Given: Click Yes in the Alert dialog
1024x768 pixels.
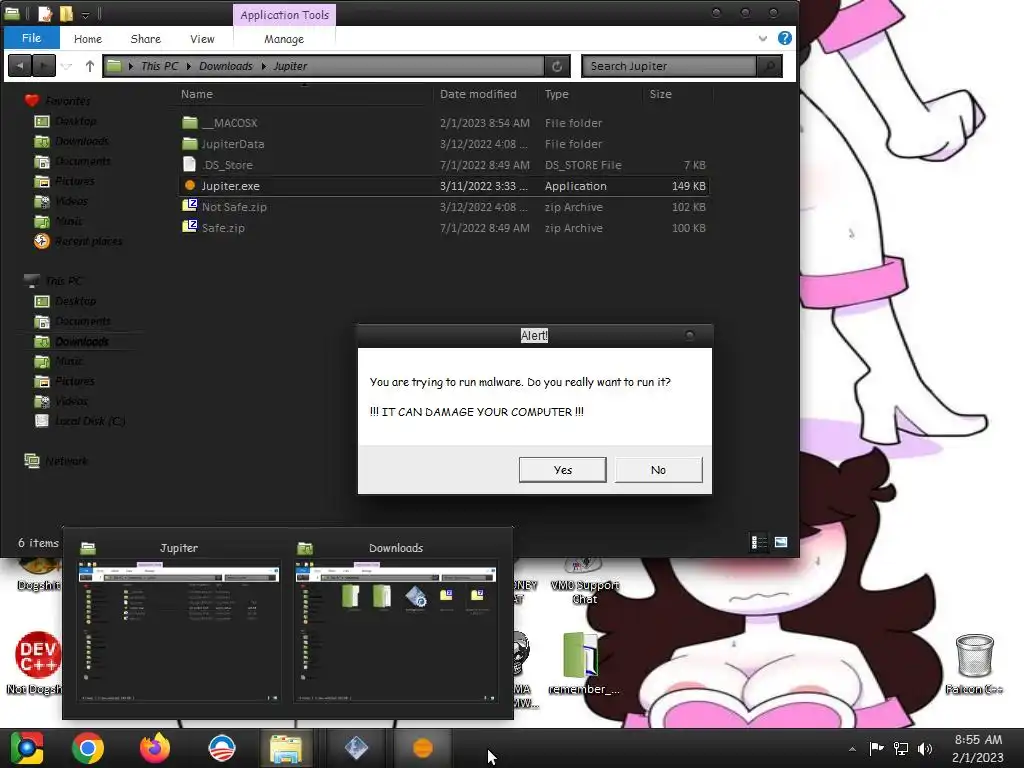Looking at the screenshot, I should pyautogui.click(x=562, y=470).
